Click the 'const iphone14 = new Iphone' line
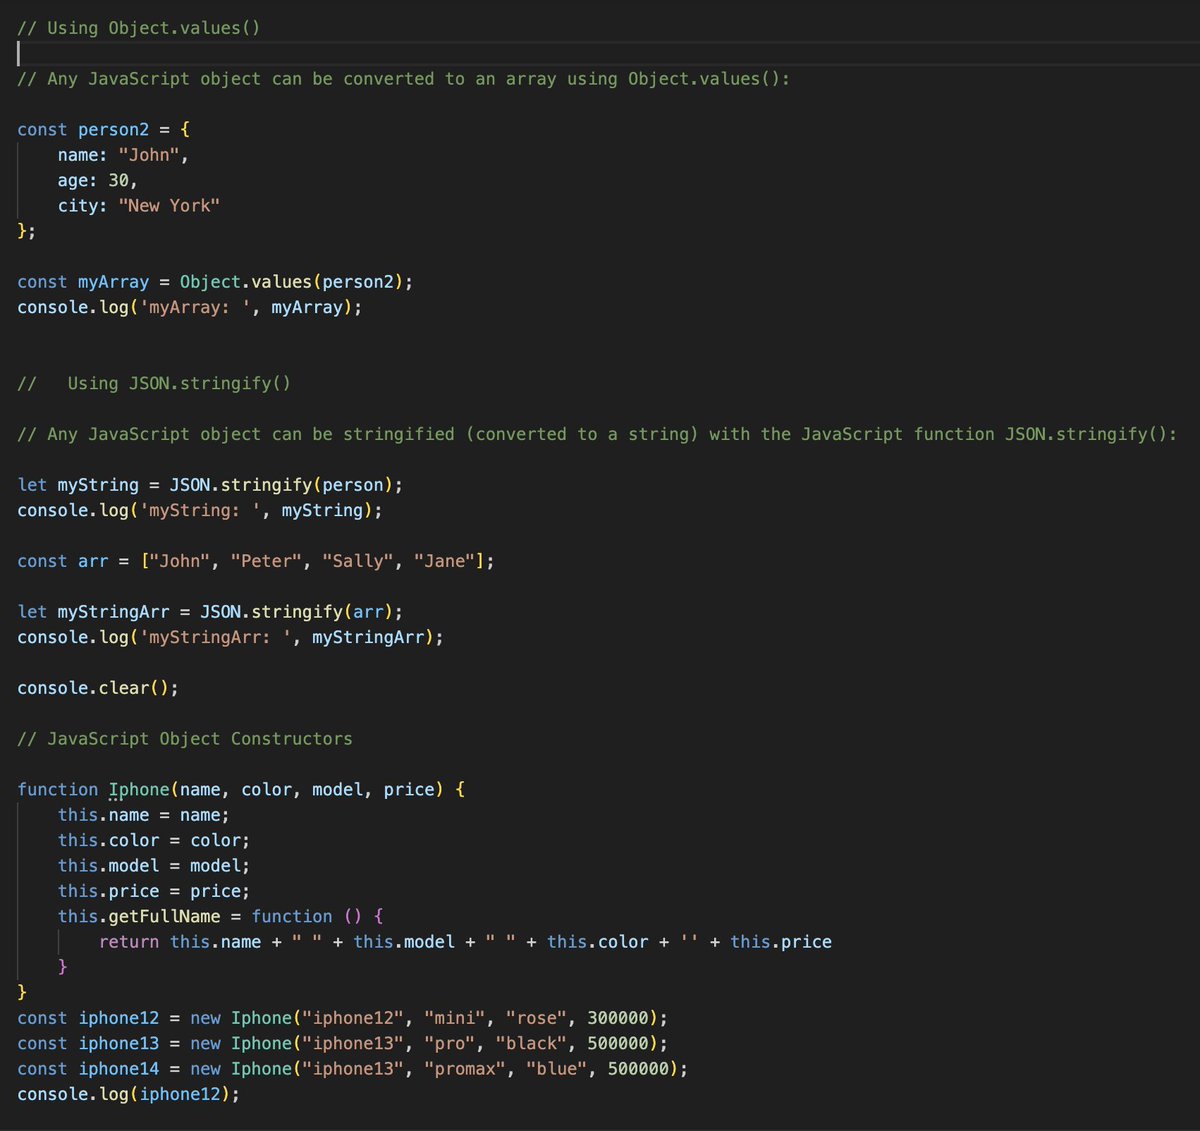This screenshot has height=1131, width=1200. click(x=352, y=1069)
